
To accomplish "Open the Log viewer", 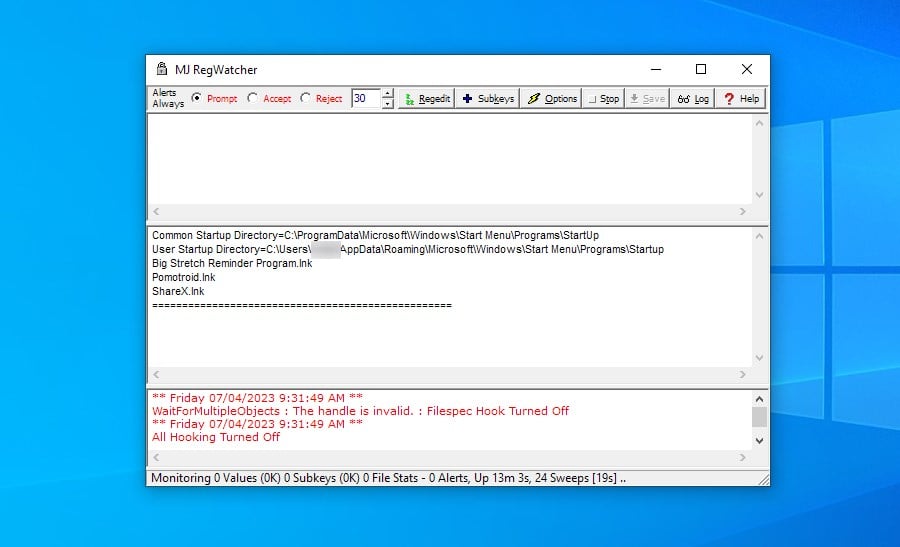I will (x=693, y=99).
